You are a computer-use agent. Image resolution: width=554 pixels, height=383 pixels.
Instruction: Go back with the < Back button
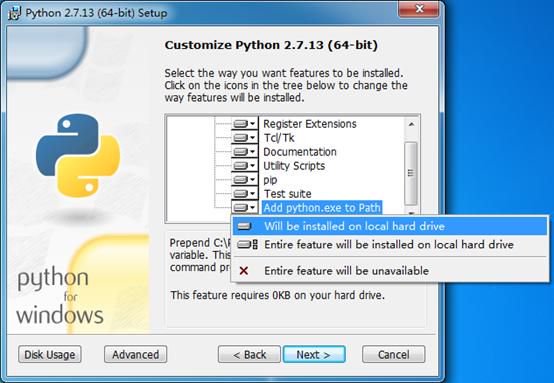pyautogui.click(x=249, y=354)
